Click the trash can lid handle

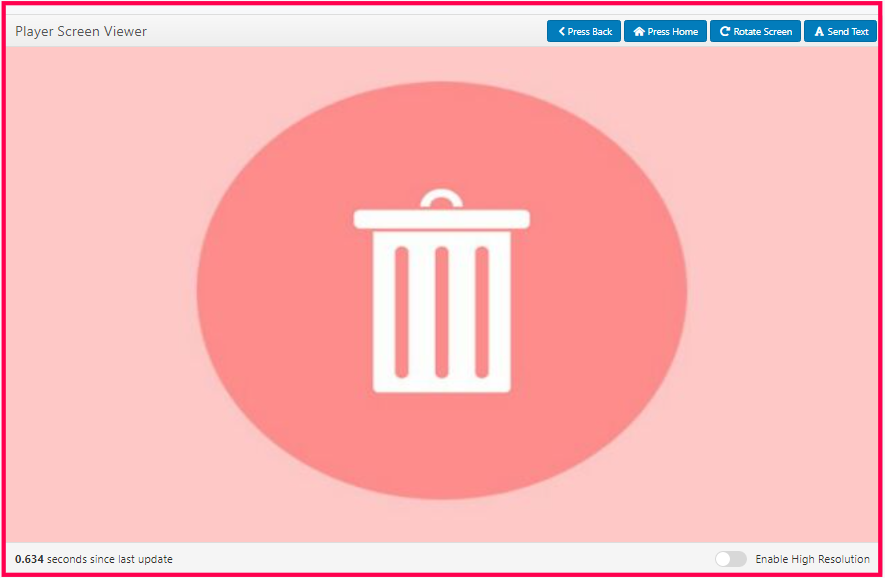pyautogui.click(x=441, y=197)
